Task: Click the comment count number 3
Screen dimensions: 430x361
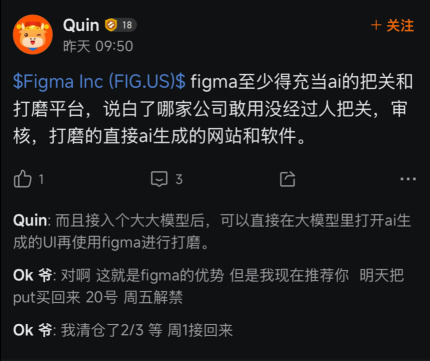Action: click(179, 179)
